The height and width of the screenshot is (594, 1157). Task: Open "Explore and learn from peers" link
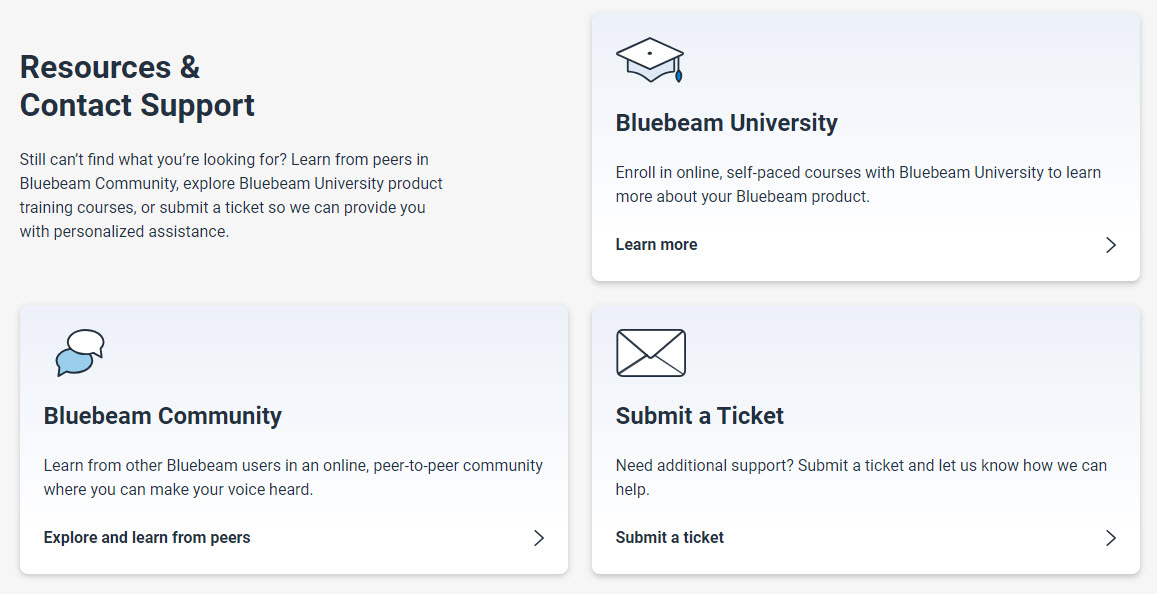tap(147, 537)
